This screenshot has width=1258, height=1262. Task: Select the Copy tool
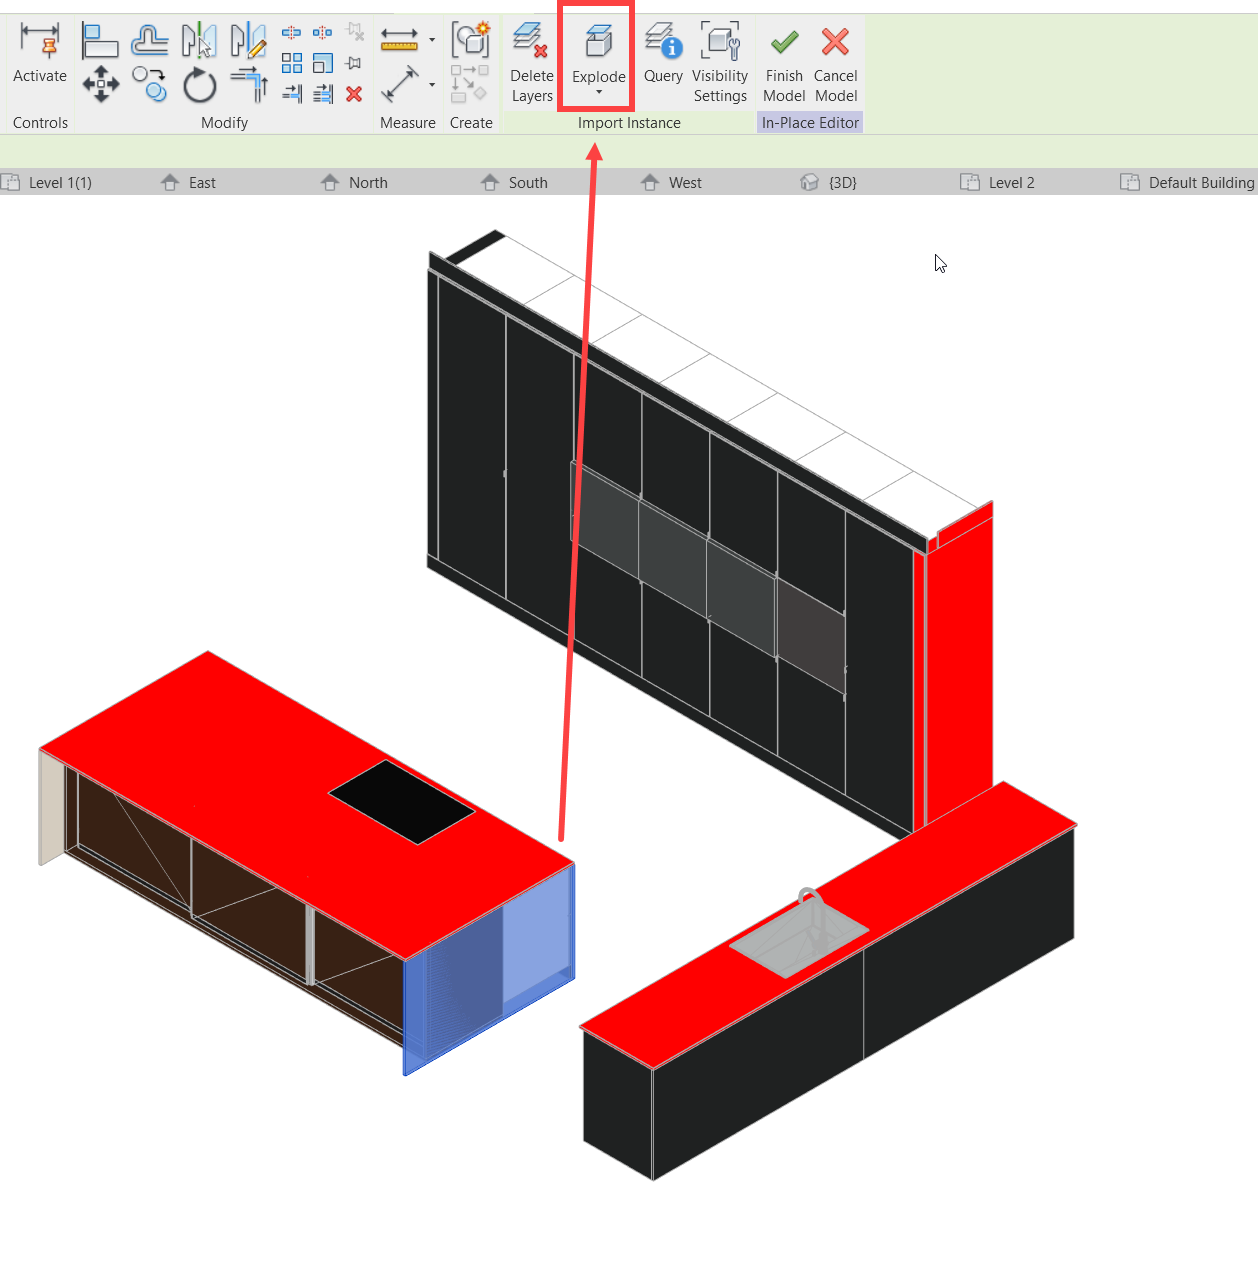click(x=149, y=84)
